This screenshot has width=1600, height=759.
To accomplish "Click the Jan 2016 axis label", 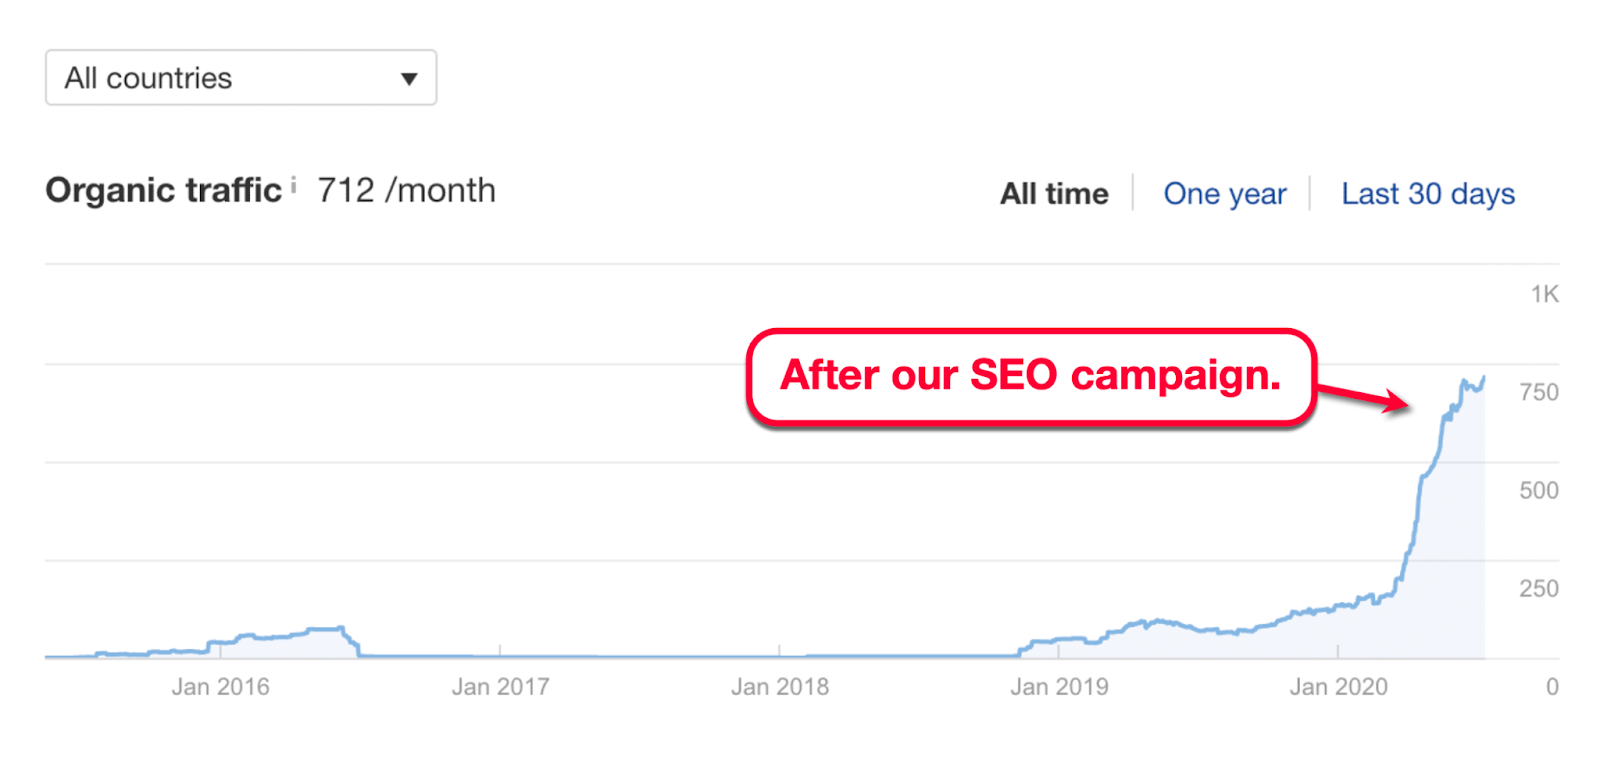I will 220,687.
